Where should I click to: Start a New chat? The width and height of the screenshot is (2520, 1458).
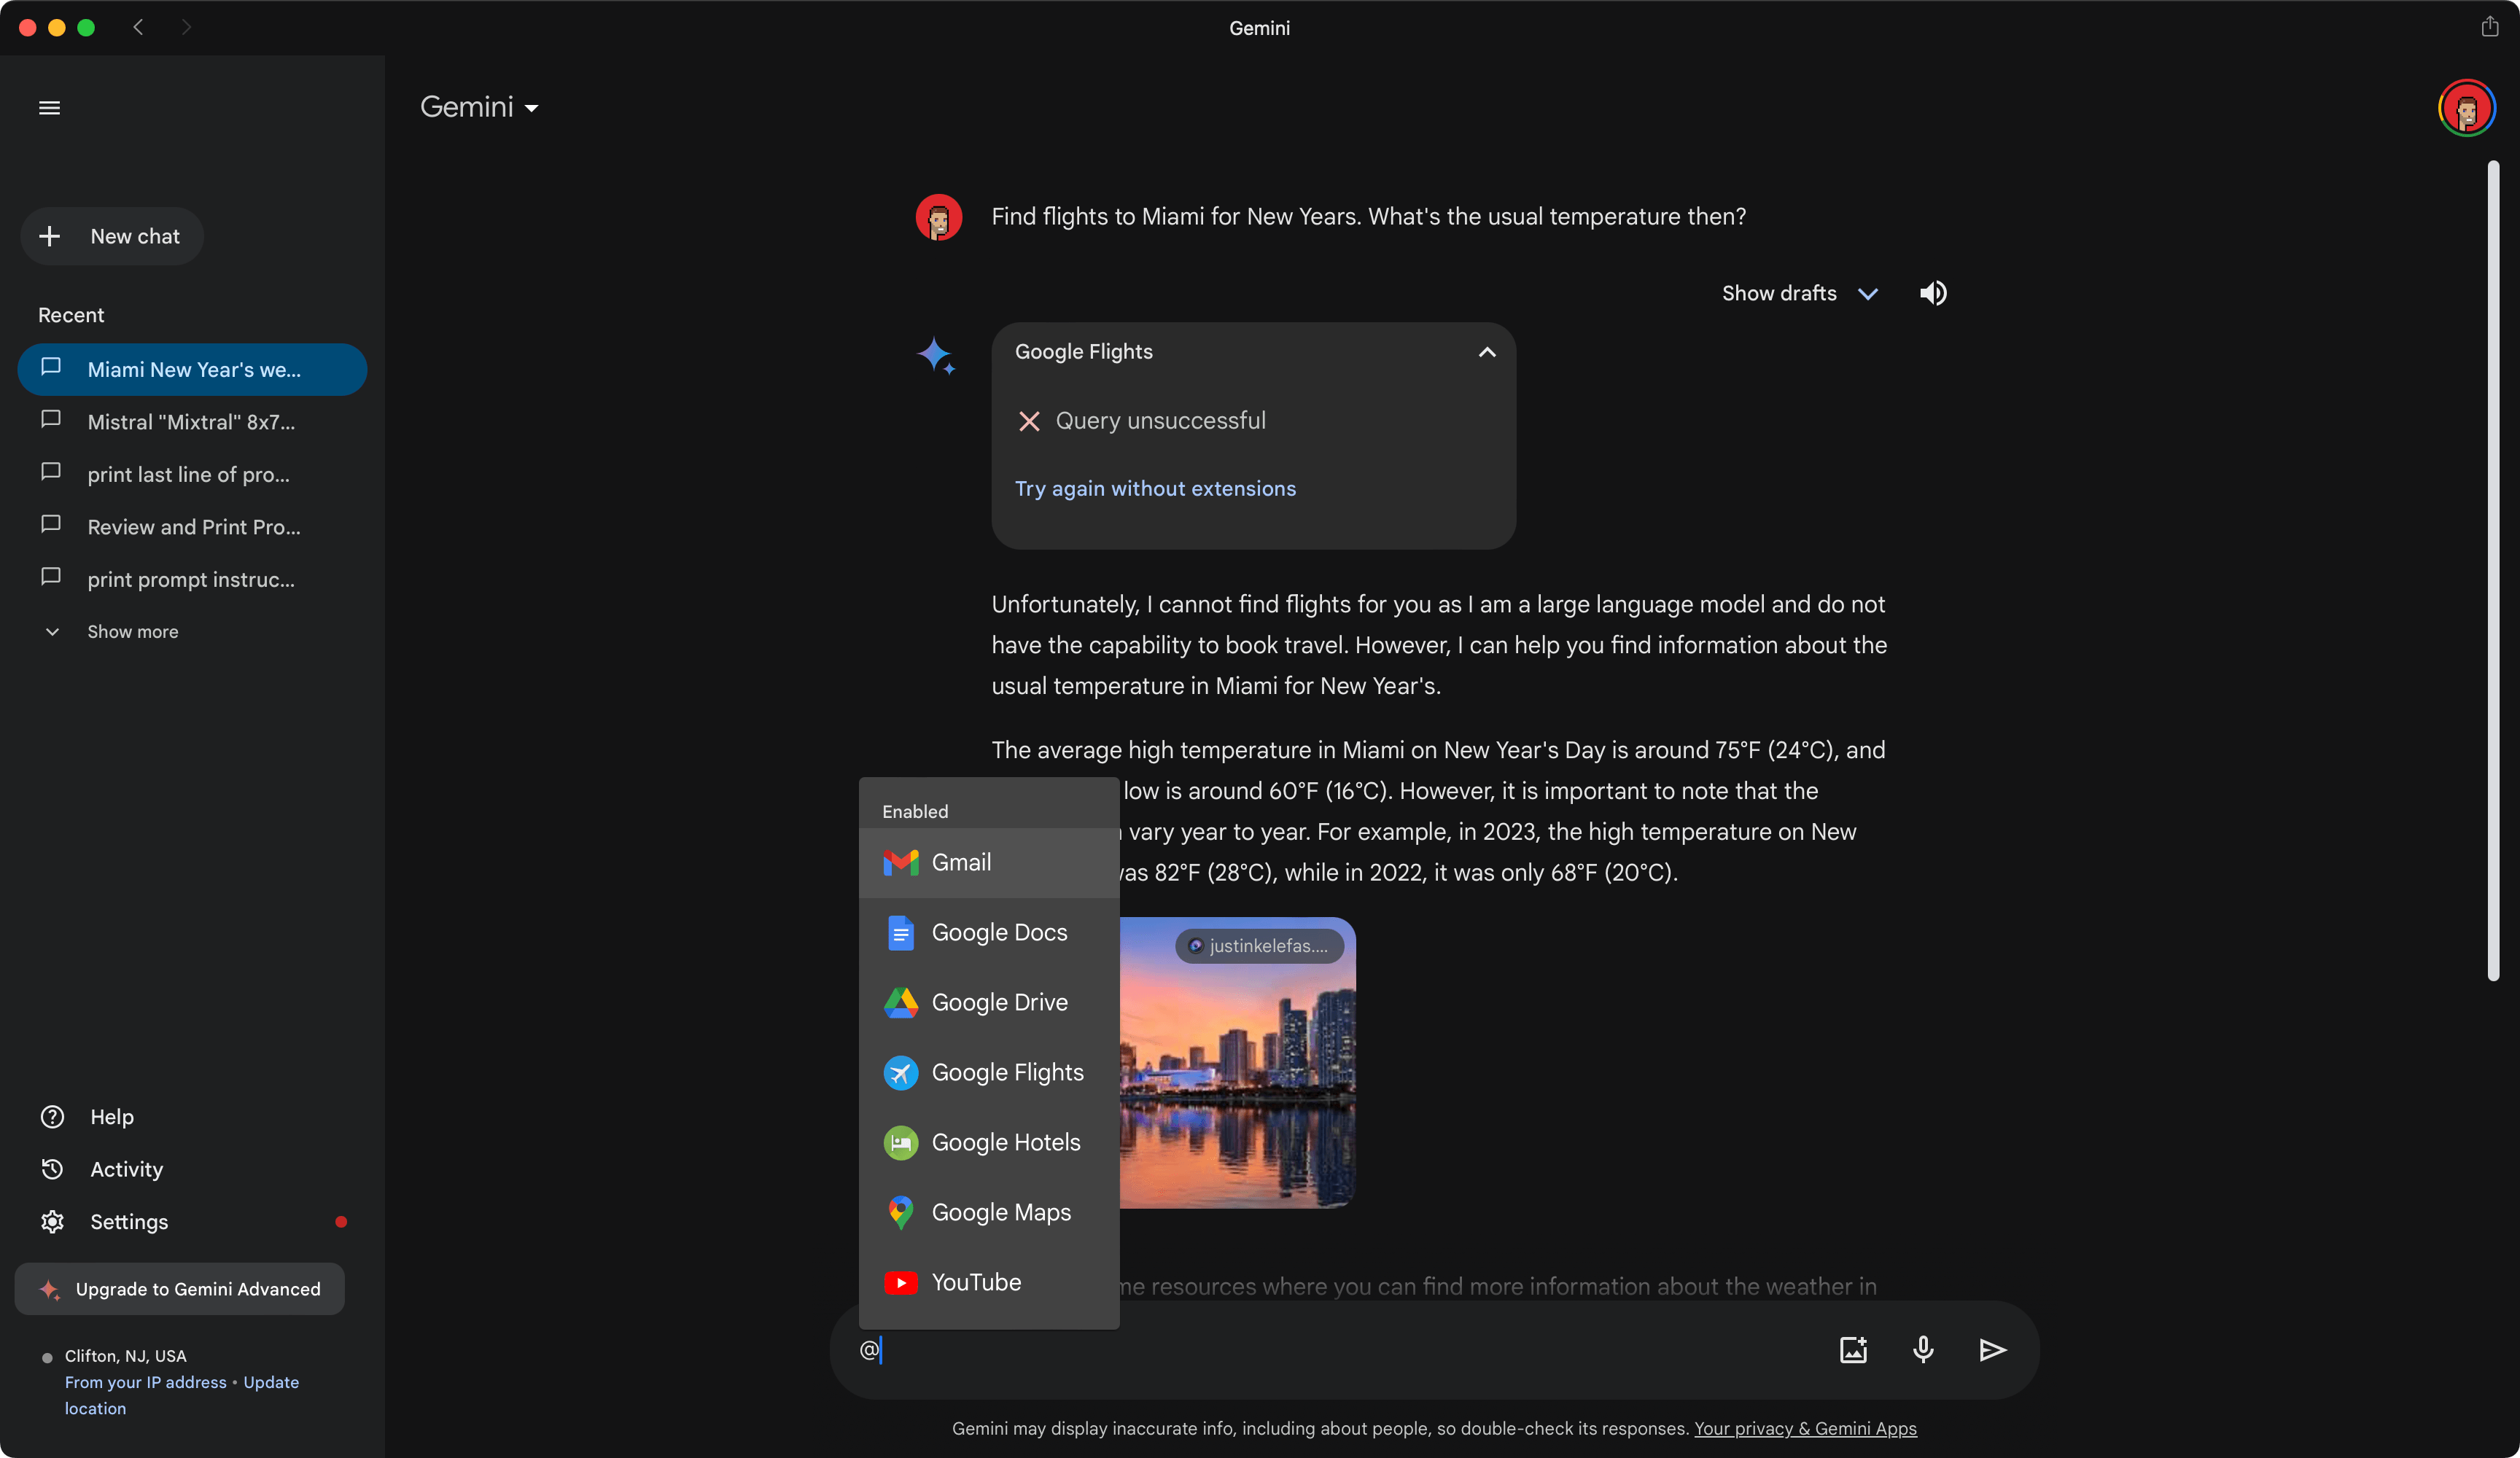click(112, 236)
